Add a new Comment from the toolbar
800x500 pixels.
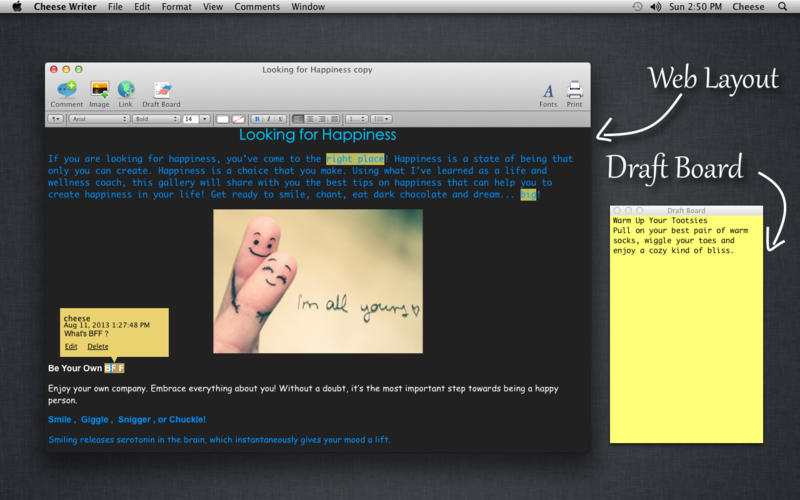click(x=66, y=94)
